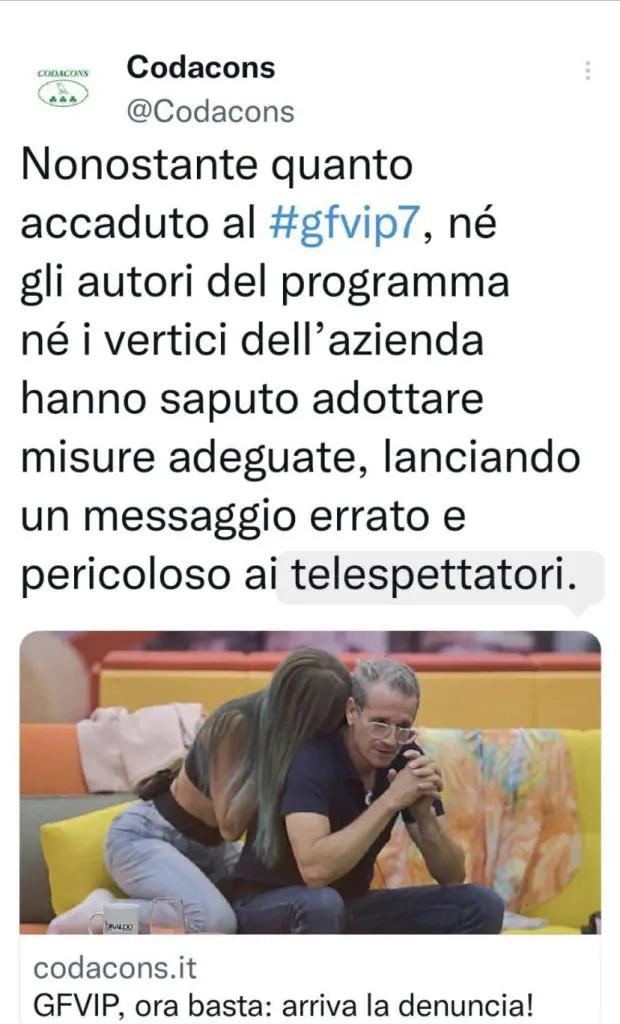Viewport: 620px width, 1024px height.
Task: Click the drinking glass in the photo
Action: pos(167,916)
